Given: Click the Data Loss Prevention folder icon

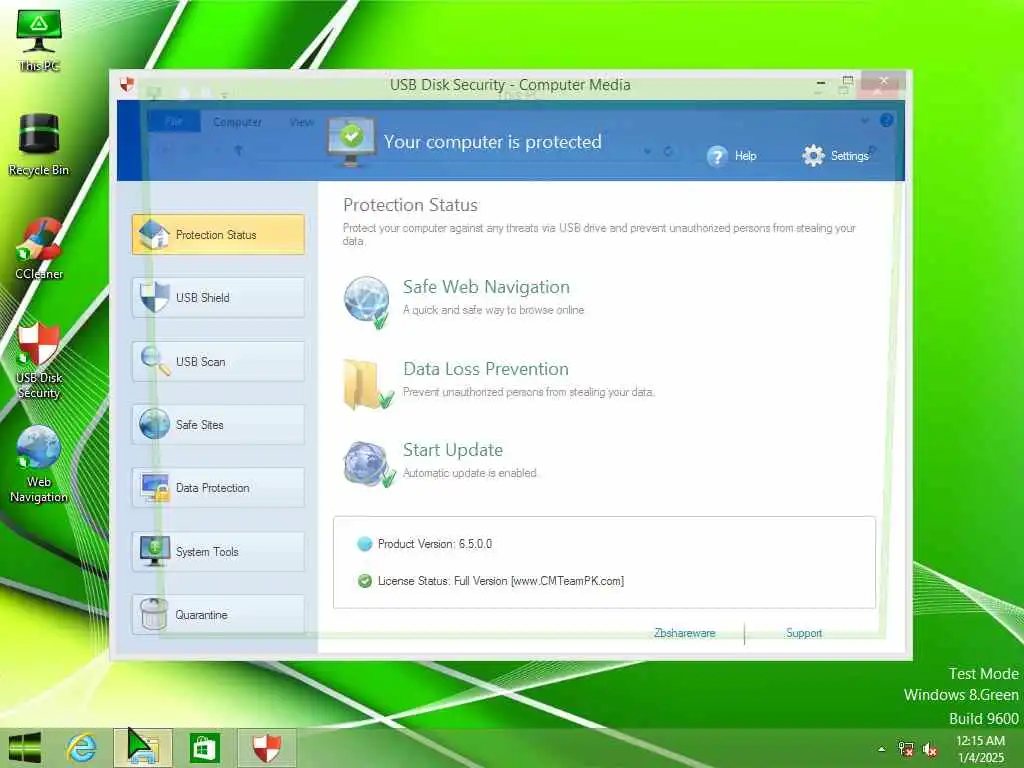Looking at the screenshot, I should coord(368,384).
